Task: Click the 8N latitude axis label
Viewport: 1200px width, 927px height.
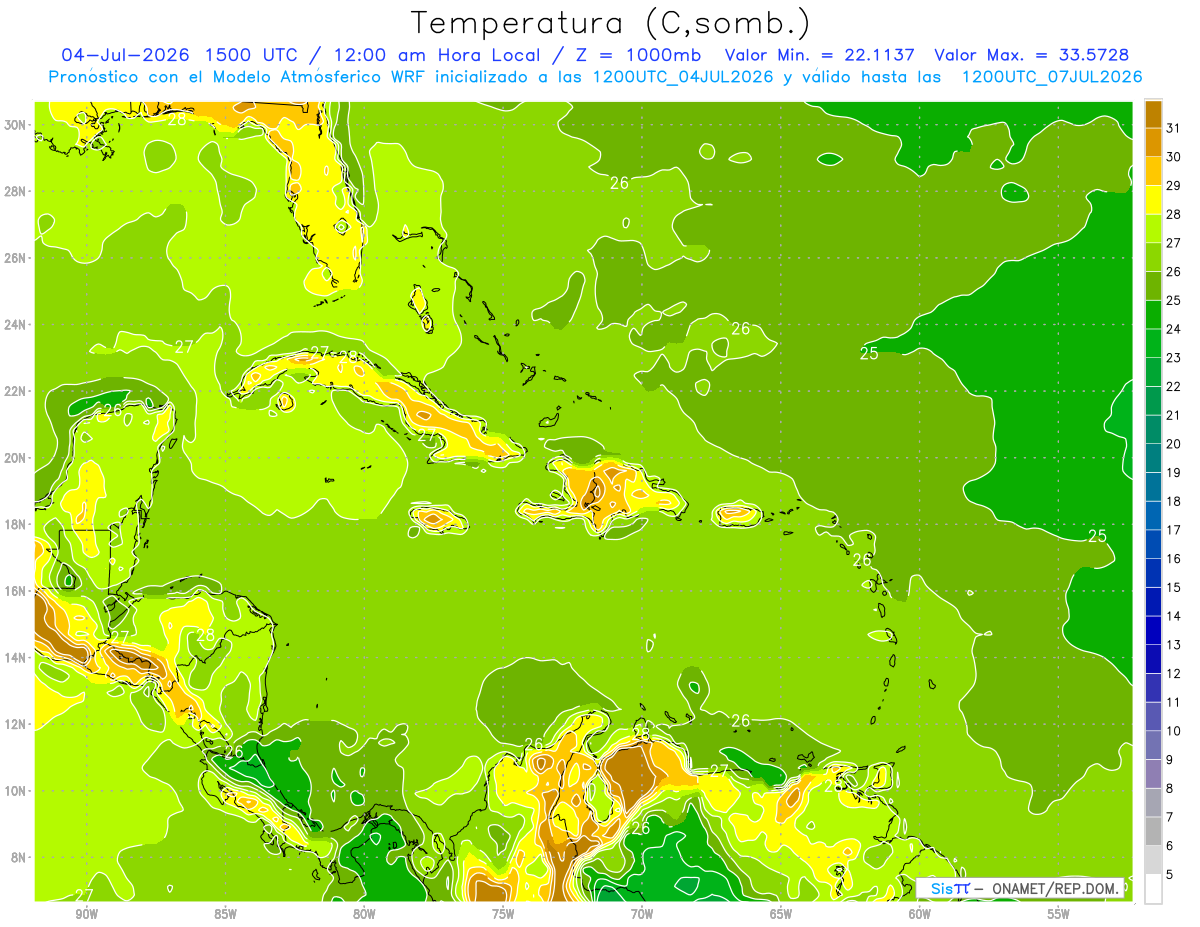Action: [20, 857]
